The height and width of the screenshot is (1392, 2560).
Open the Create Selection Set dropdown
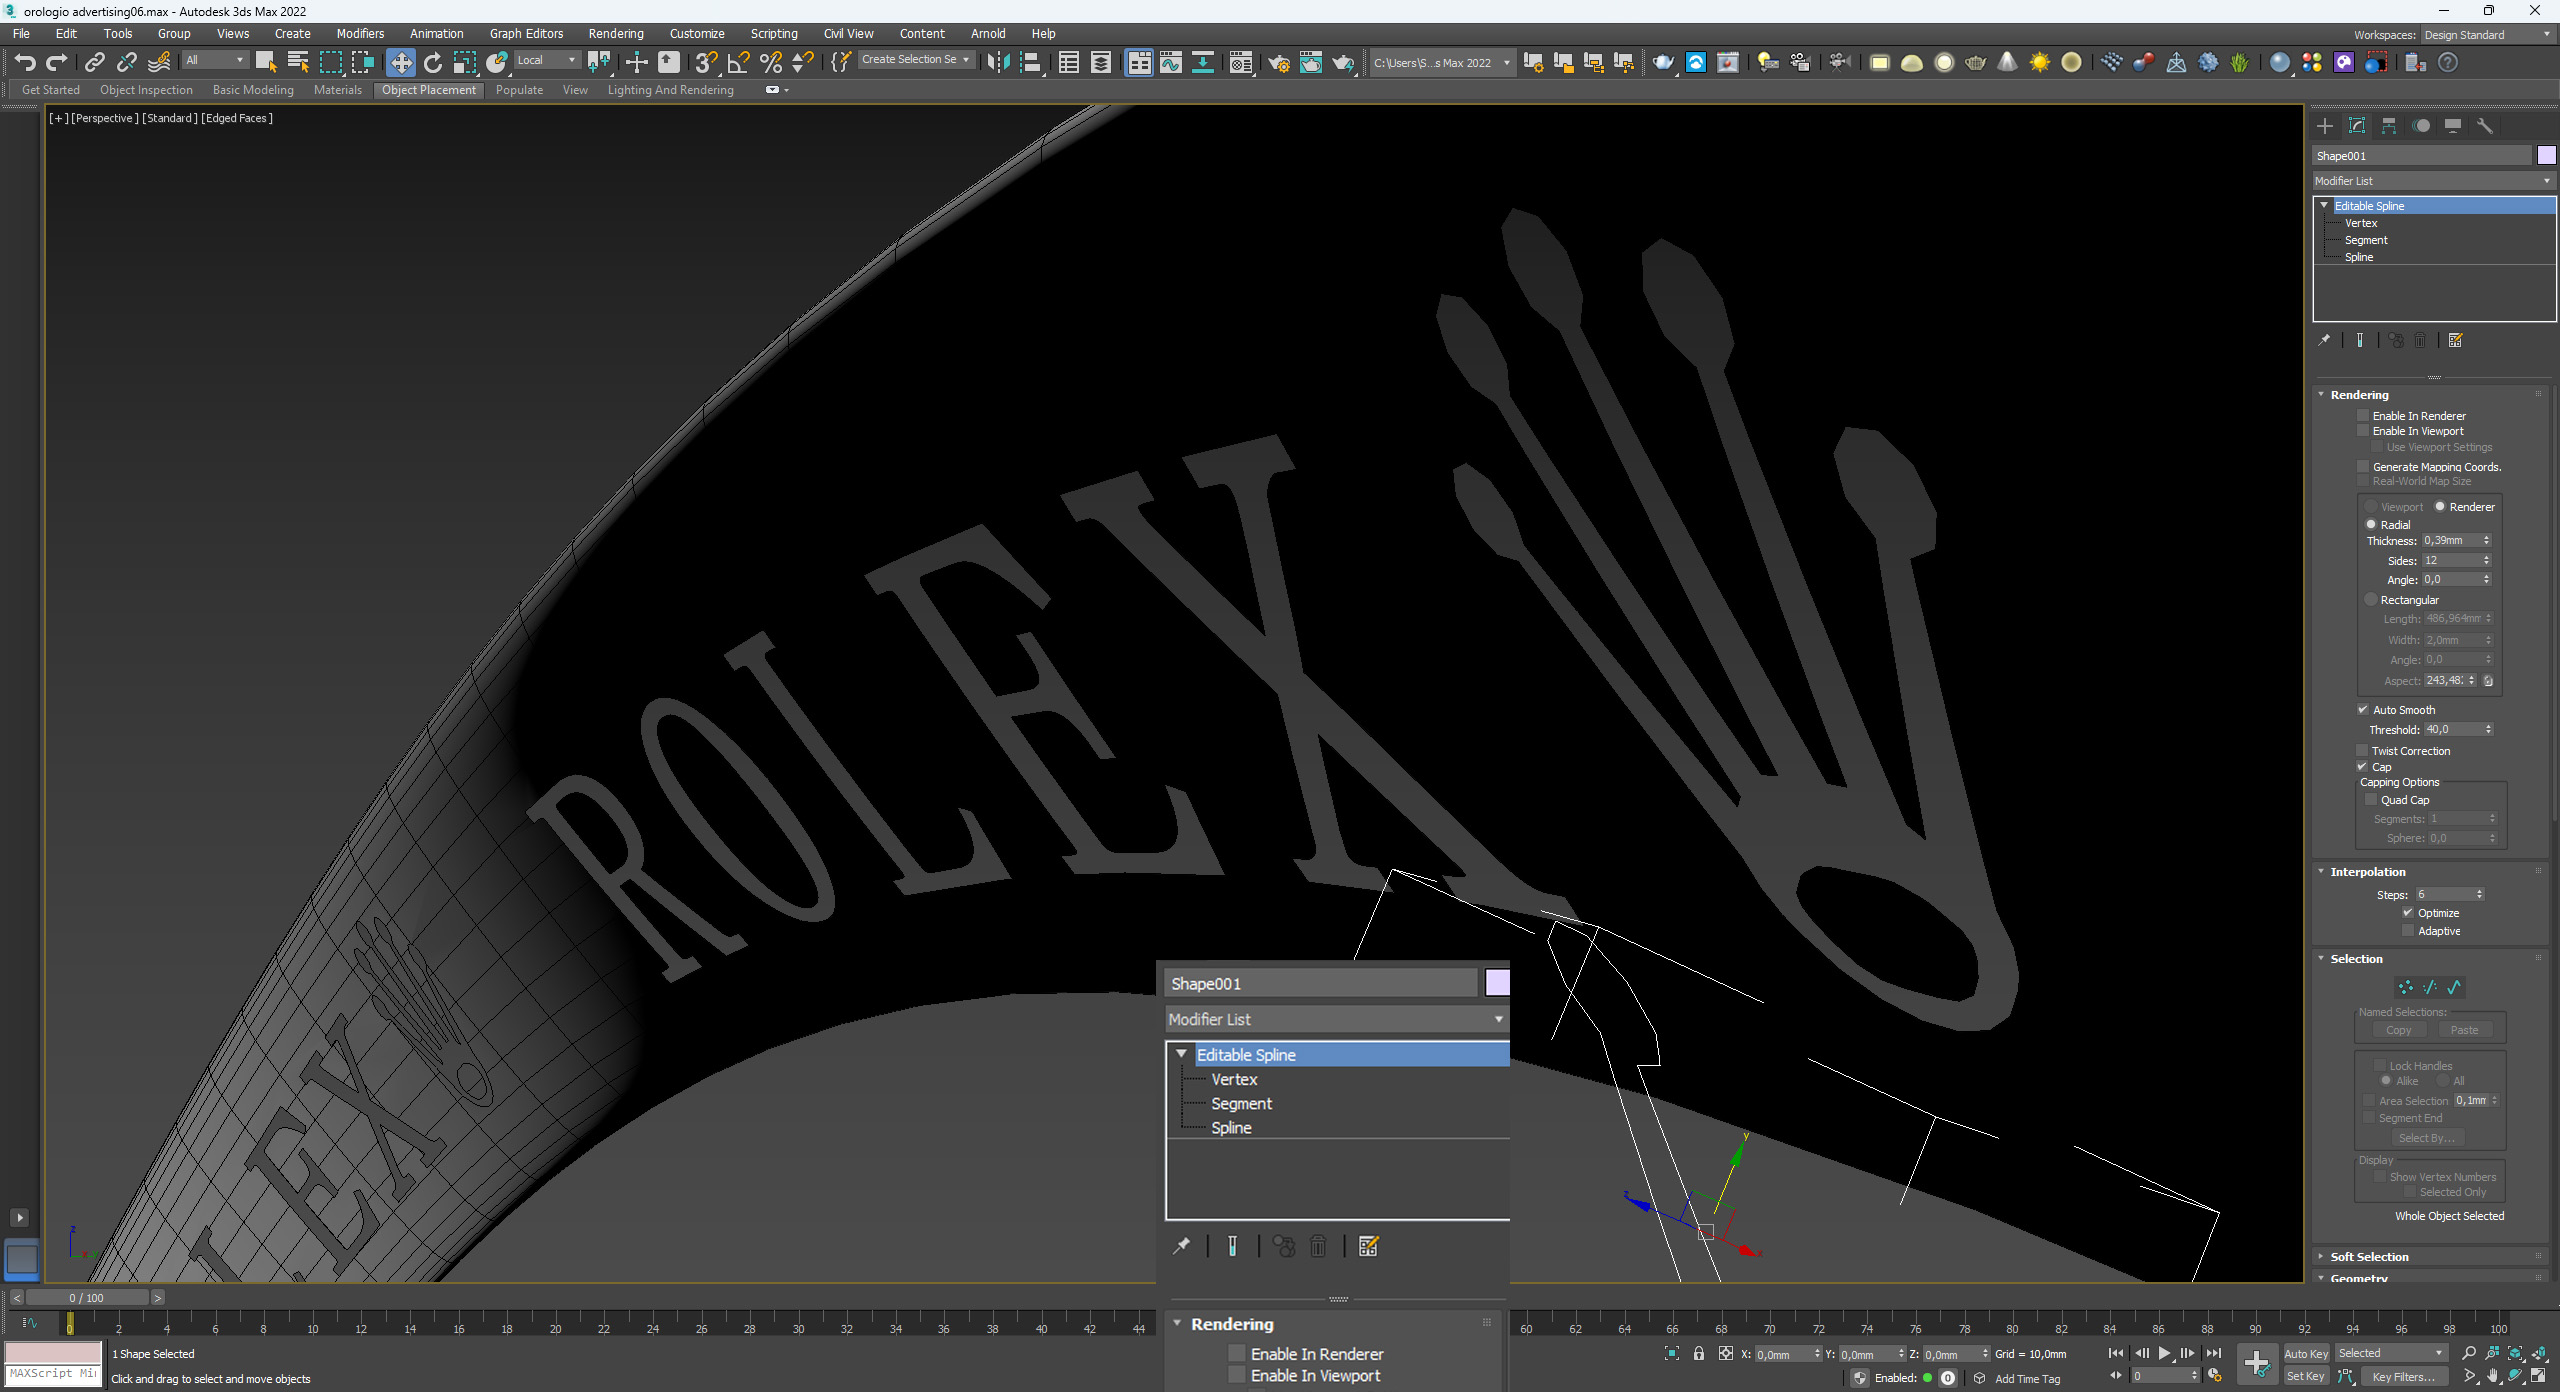(916, 60)
